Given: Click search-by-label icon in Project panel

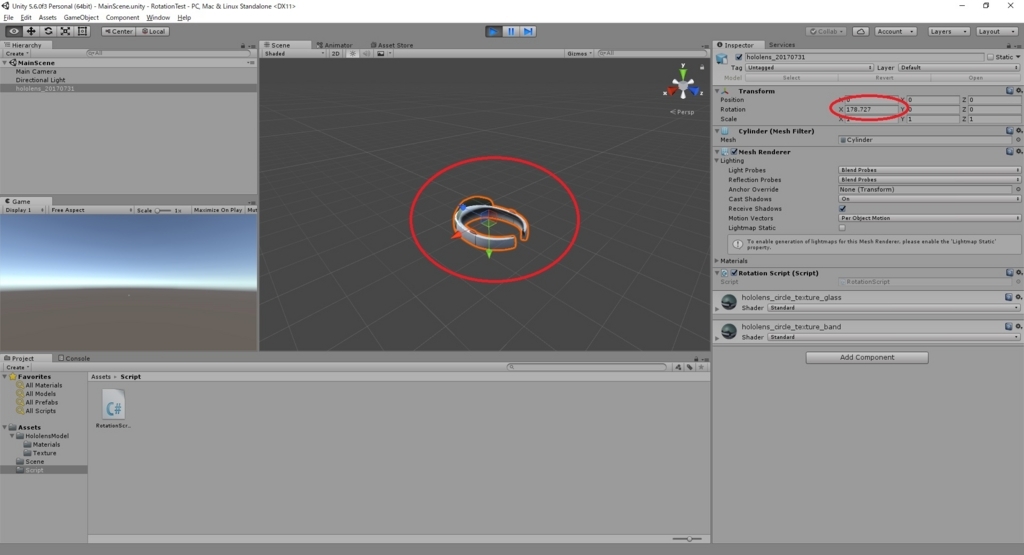Looking at the screenshot, I should [690, 367].
